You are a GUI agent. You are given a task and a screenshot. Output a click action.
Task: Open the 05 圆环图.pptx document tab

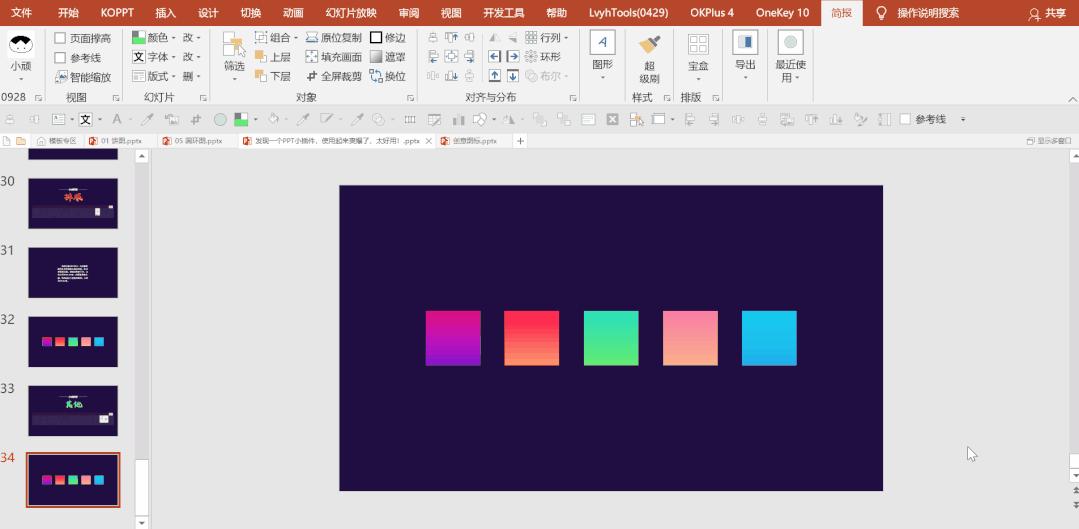[x=192, y=141]
